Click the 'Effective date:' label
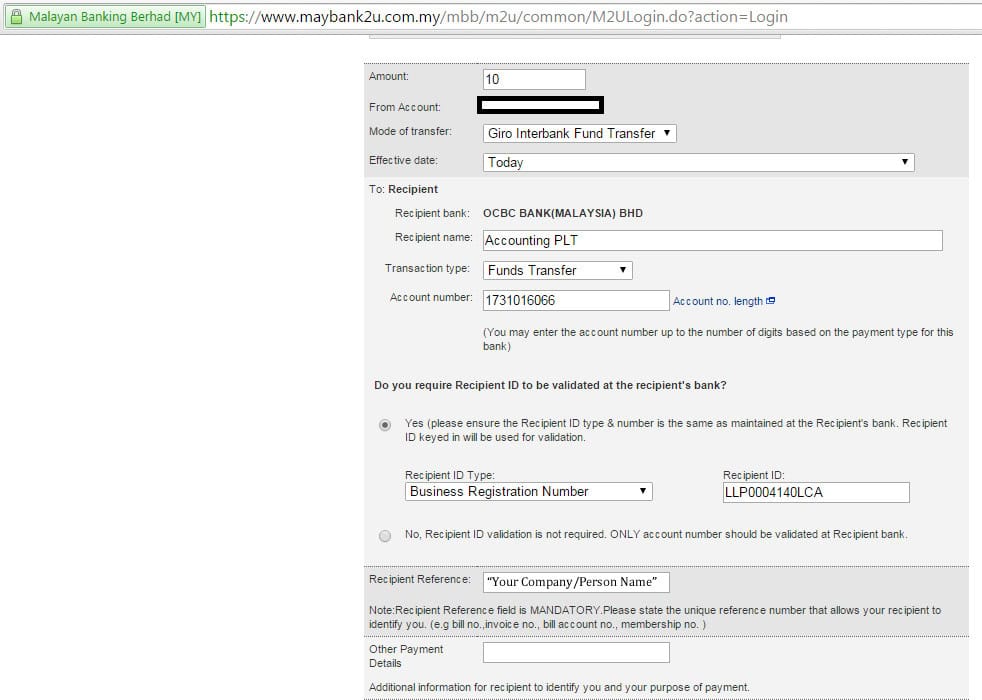This screenshot has height=700, width=982. (x=403, y=161)
